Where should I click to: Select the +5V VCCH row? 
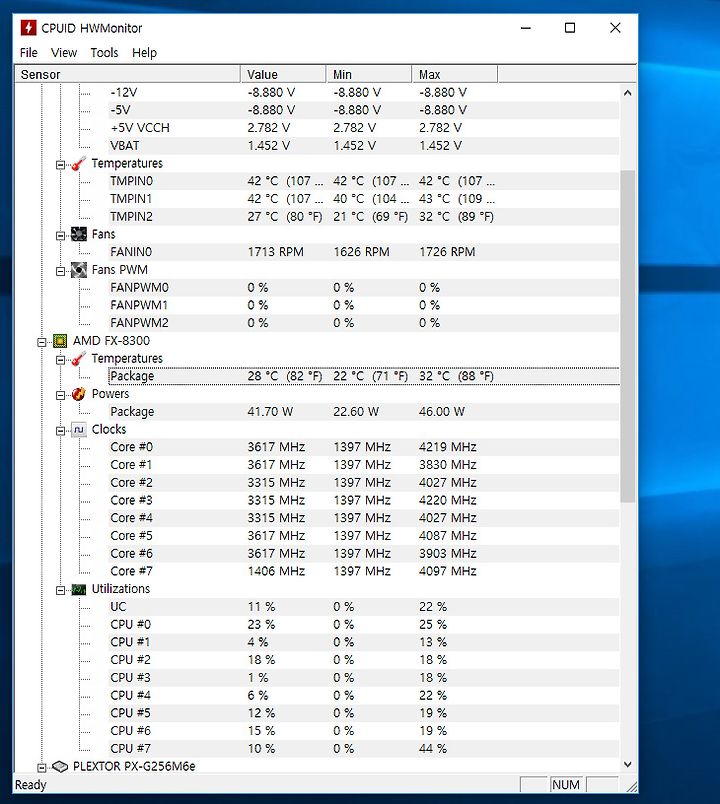[363, 128]
